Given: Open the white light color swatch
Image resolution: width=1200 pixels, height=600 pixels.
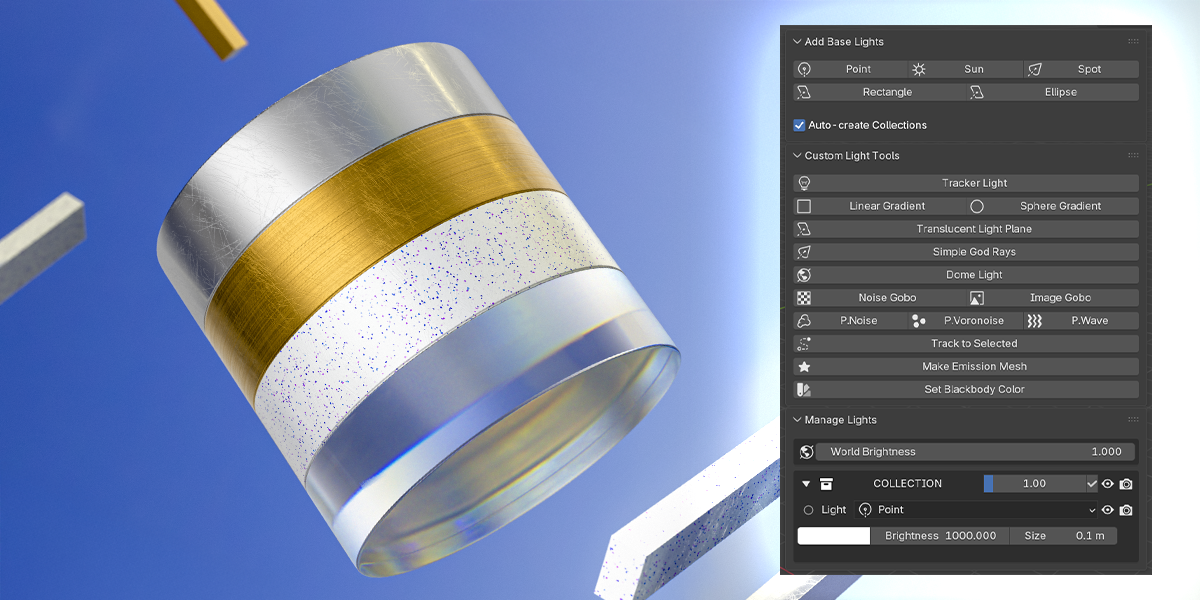Looking at the screenshot, I should point(834,536).
